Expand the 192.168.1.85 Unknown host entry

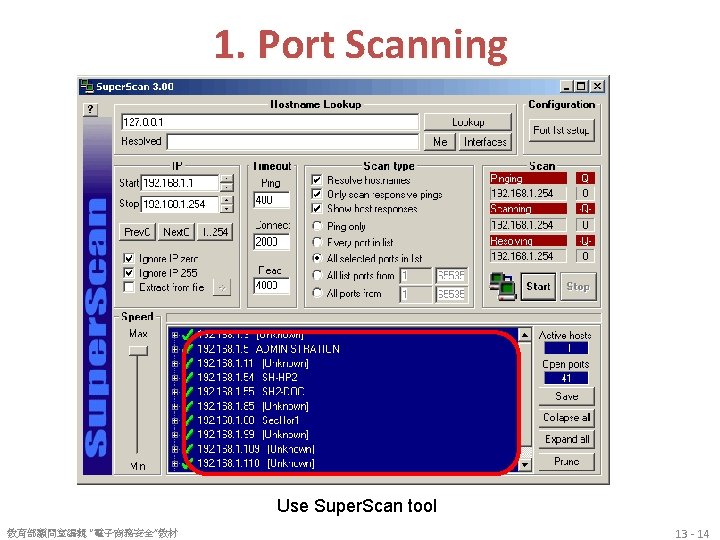pyautogui.click(x=175, y=406)
